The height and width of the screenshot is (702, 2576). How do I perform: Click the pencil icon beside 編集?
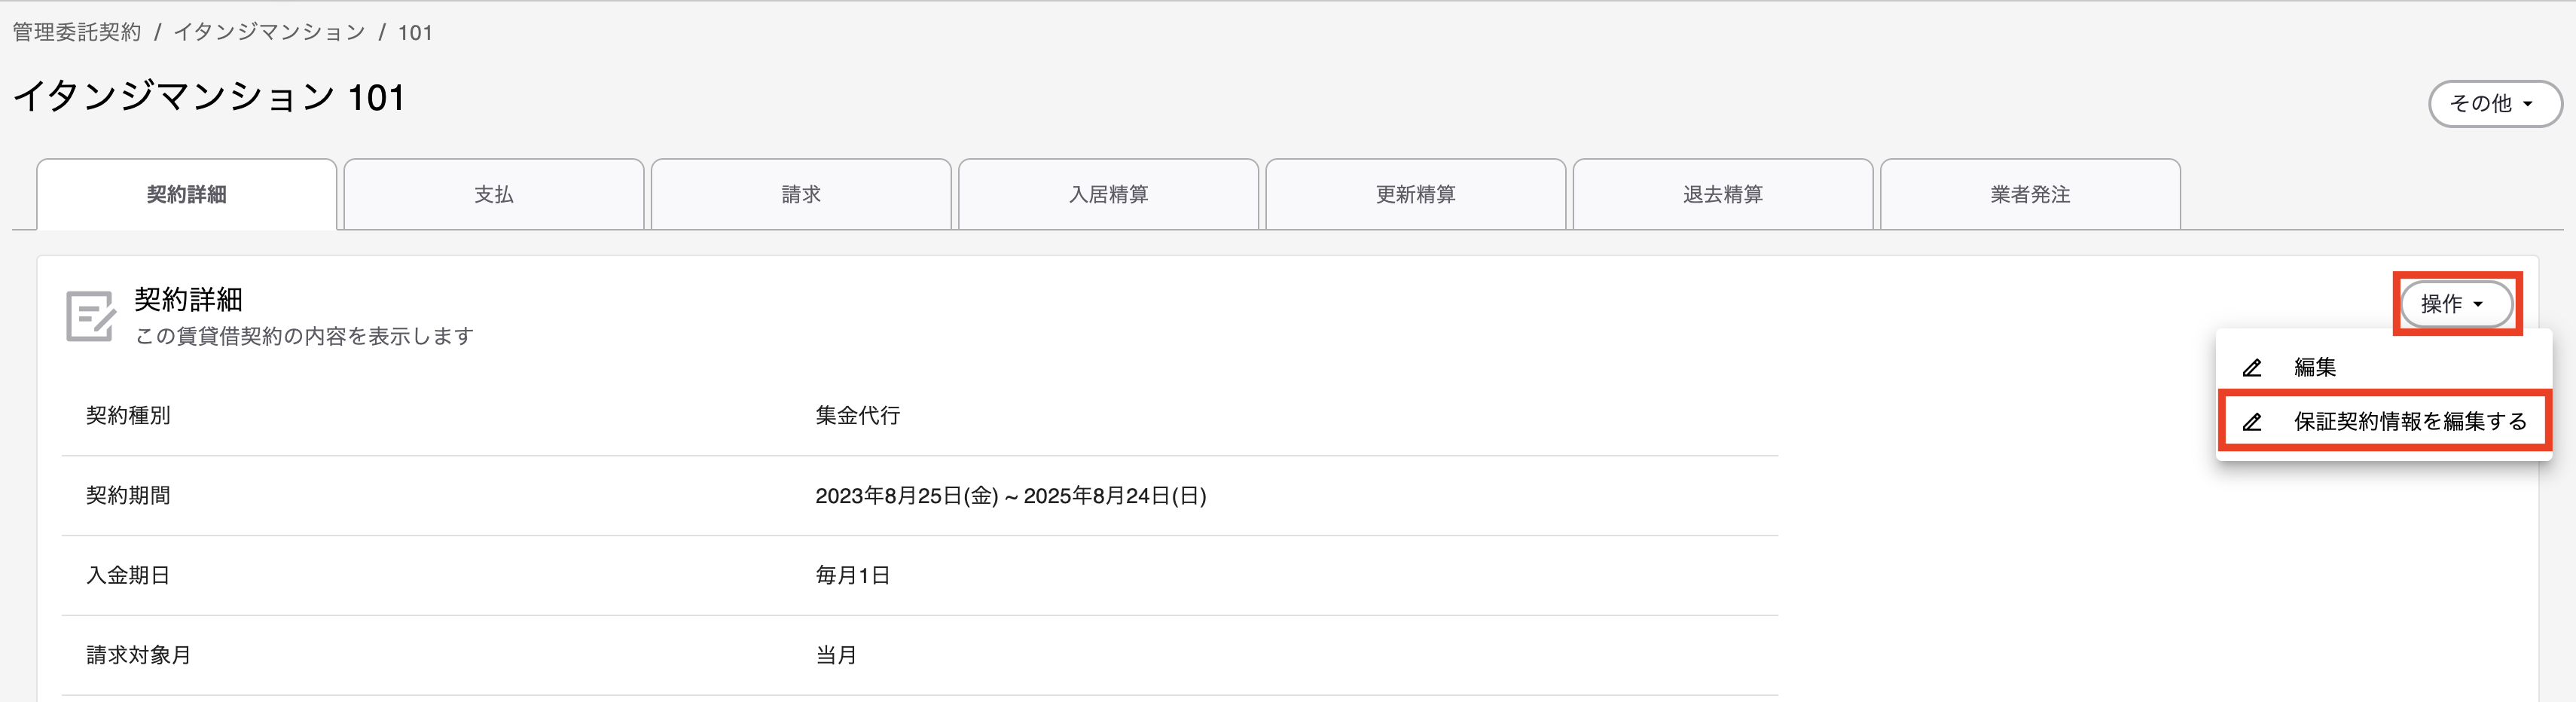[x=2252, y=368]
